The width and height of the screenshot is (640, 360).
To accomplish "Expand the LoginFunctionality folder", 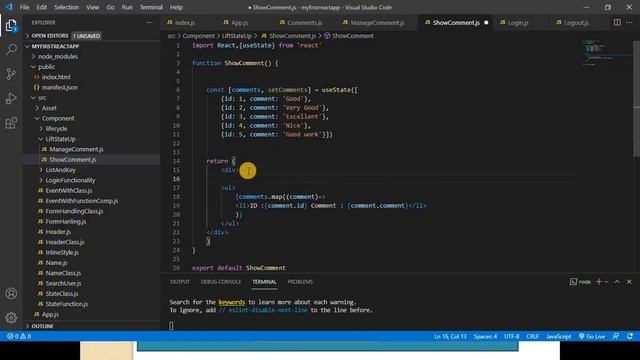I will click(70, 180).
